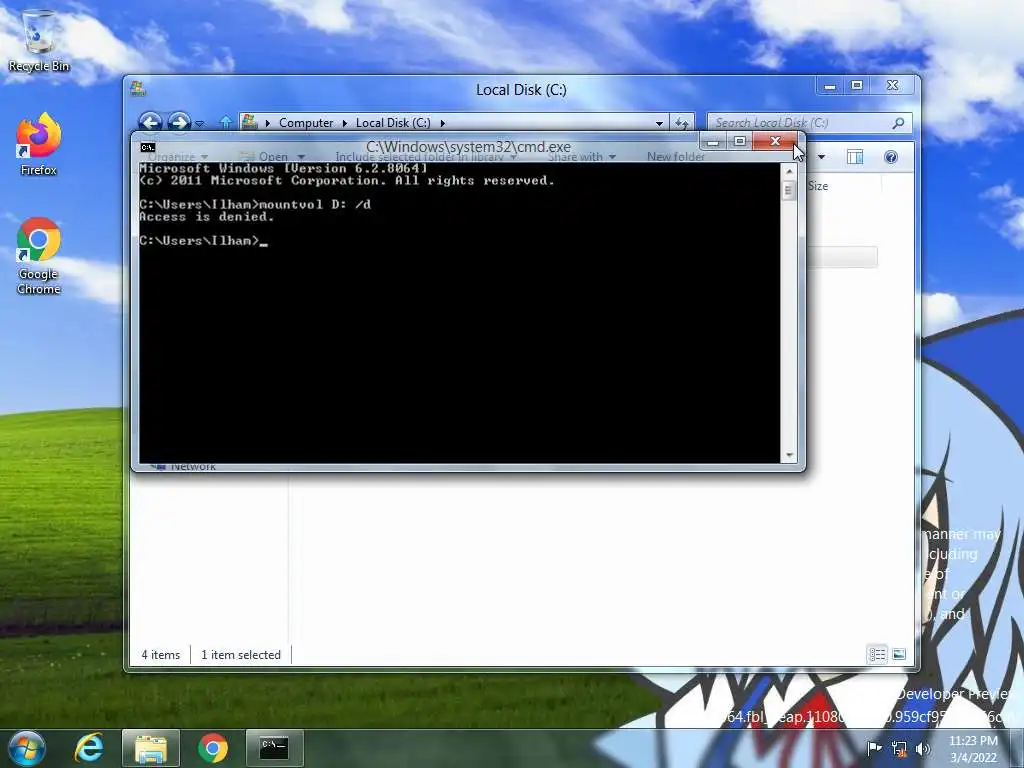Viewport: 1024px width, 768px height.
Task: Click the cmd scrollbar thumb
Action: 788,190
